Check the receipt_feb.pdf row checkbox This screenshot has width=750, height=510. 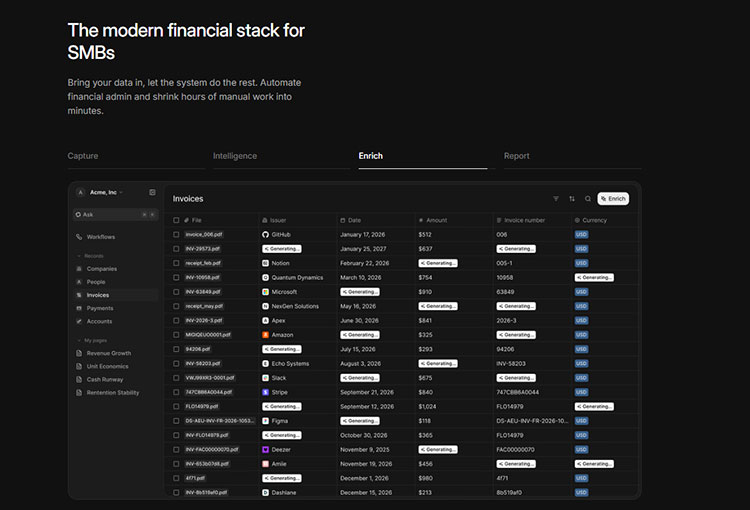pyautogui.click(x=176, y=263)
